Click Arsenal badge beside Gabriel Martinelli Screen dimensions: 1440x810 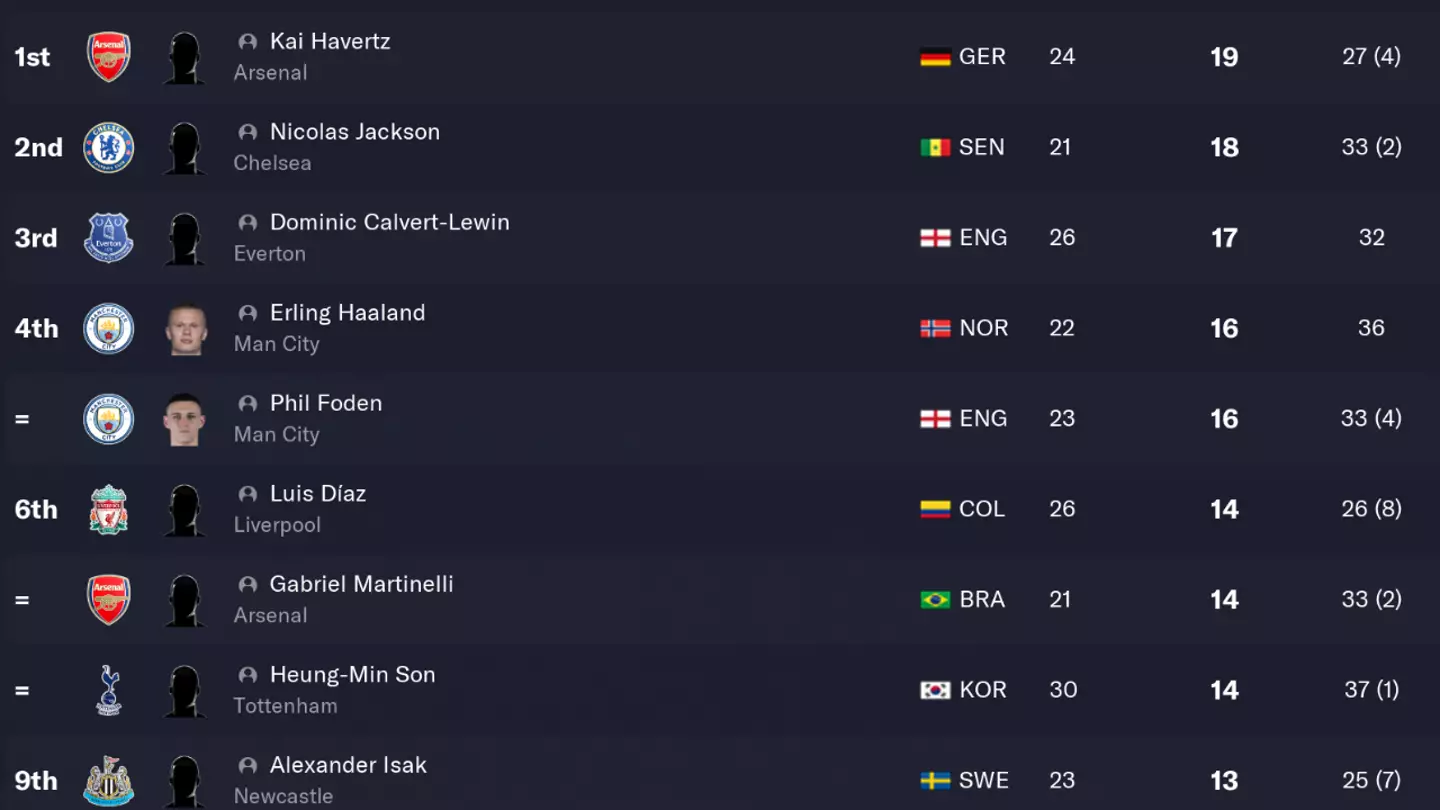click(108, 600)
